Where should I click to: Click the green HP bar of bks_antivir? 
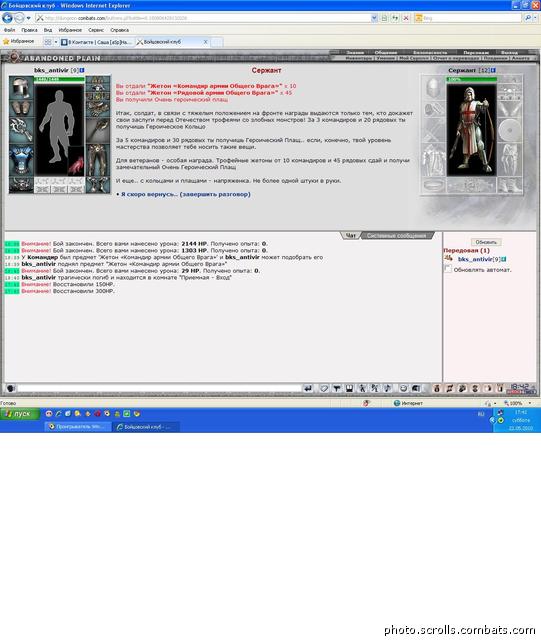click(x=60, y=79)
